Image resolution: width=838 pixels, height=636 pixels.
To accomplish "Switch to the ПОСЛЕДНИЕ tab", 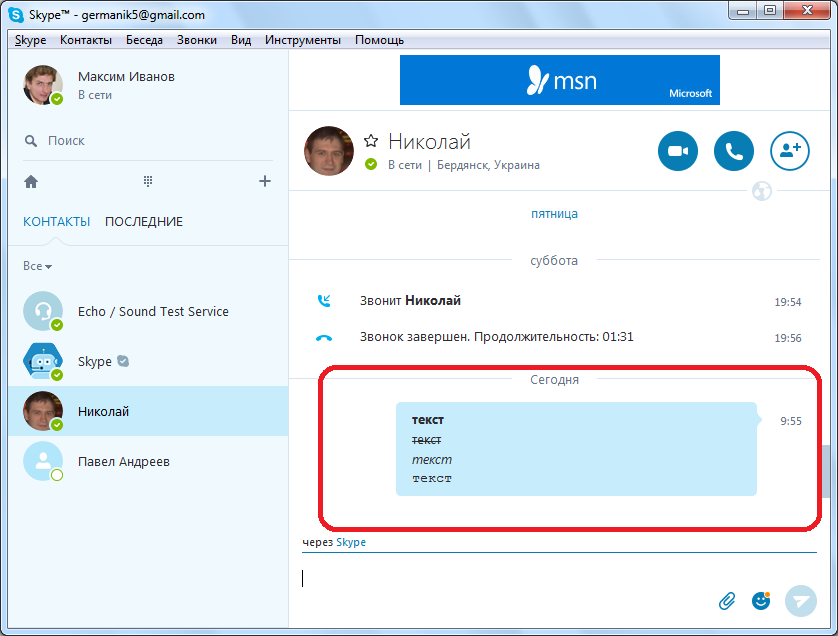I will pos(144,222).
